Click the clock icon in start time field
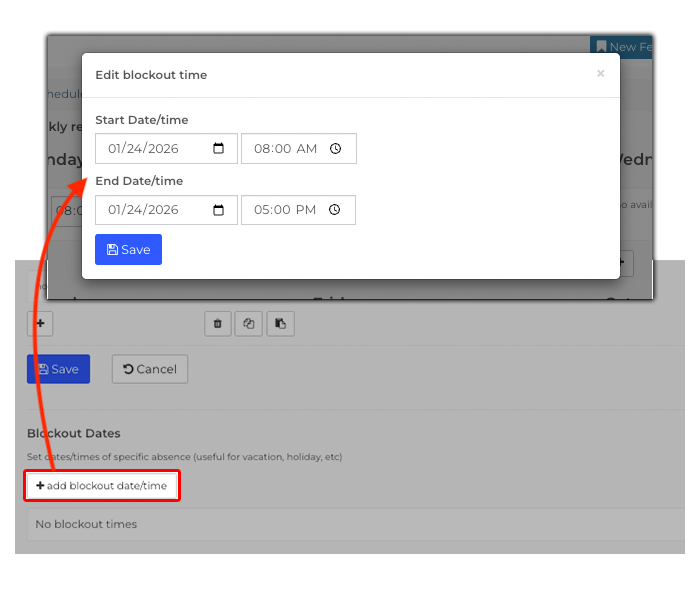Image resolution: width=700 pixels, height=600 pixels. pyautogui.click(x=335, y=149)
